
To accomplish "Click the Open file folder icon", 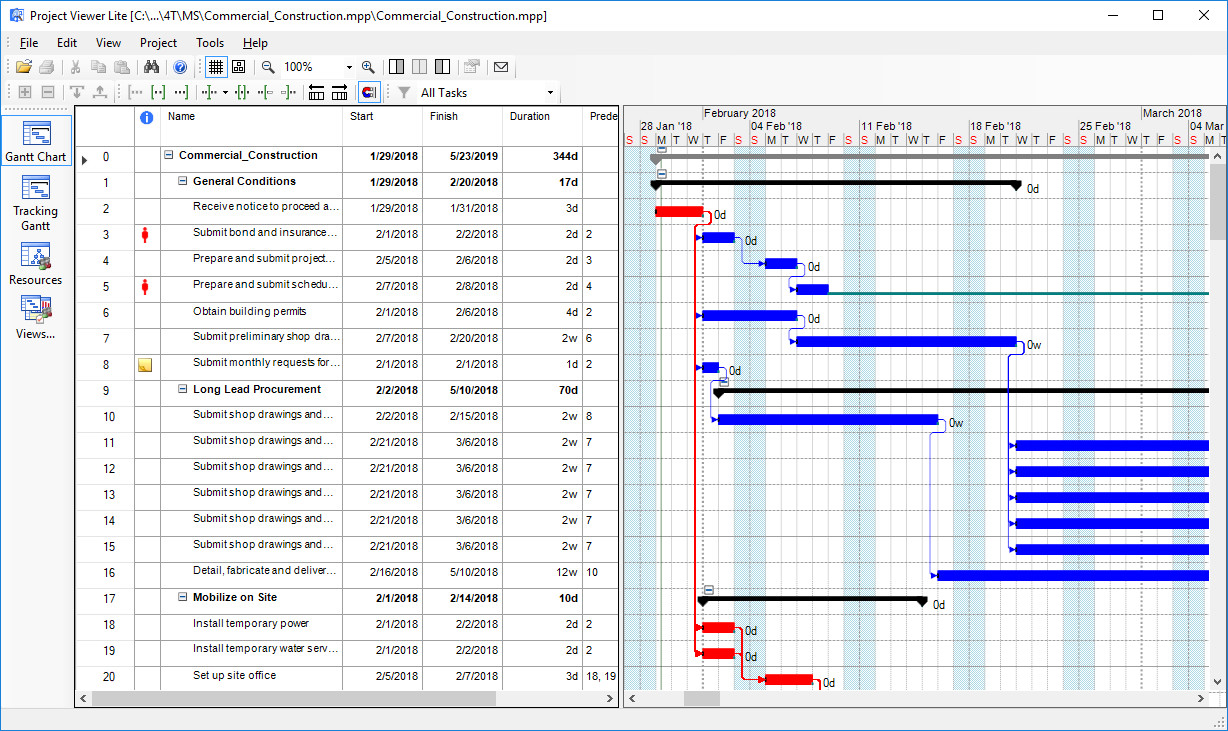I will (x=23, y=67).
